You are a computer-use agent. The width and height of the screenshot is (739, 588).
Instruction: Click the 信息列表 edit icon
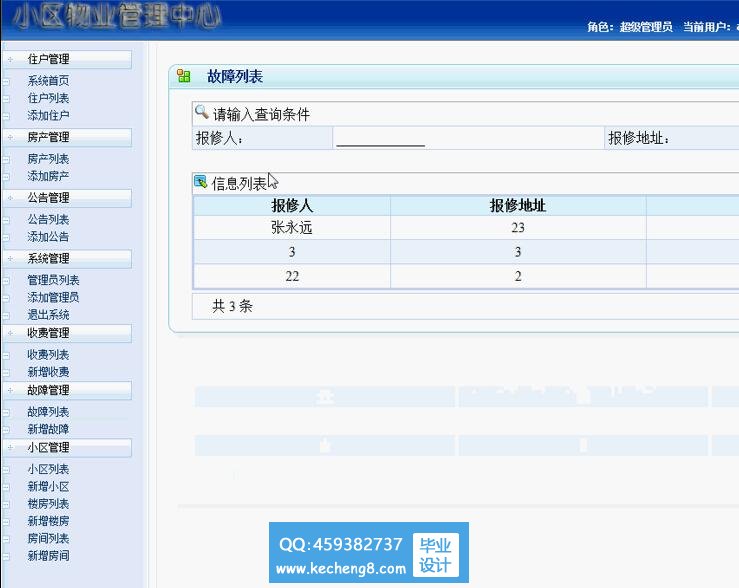(200, 181)
